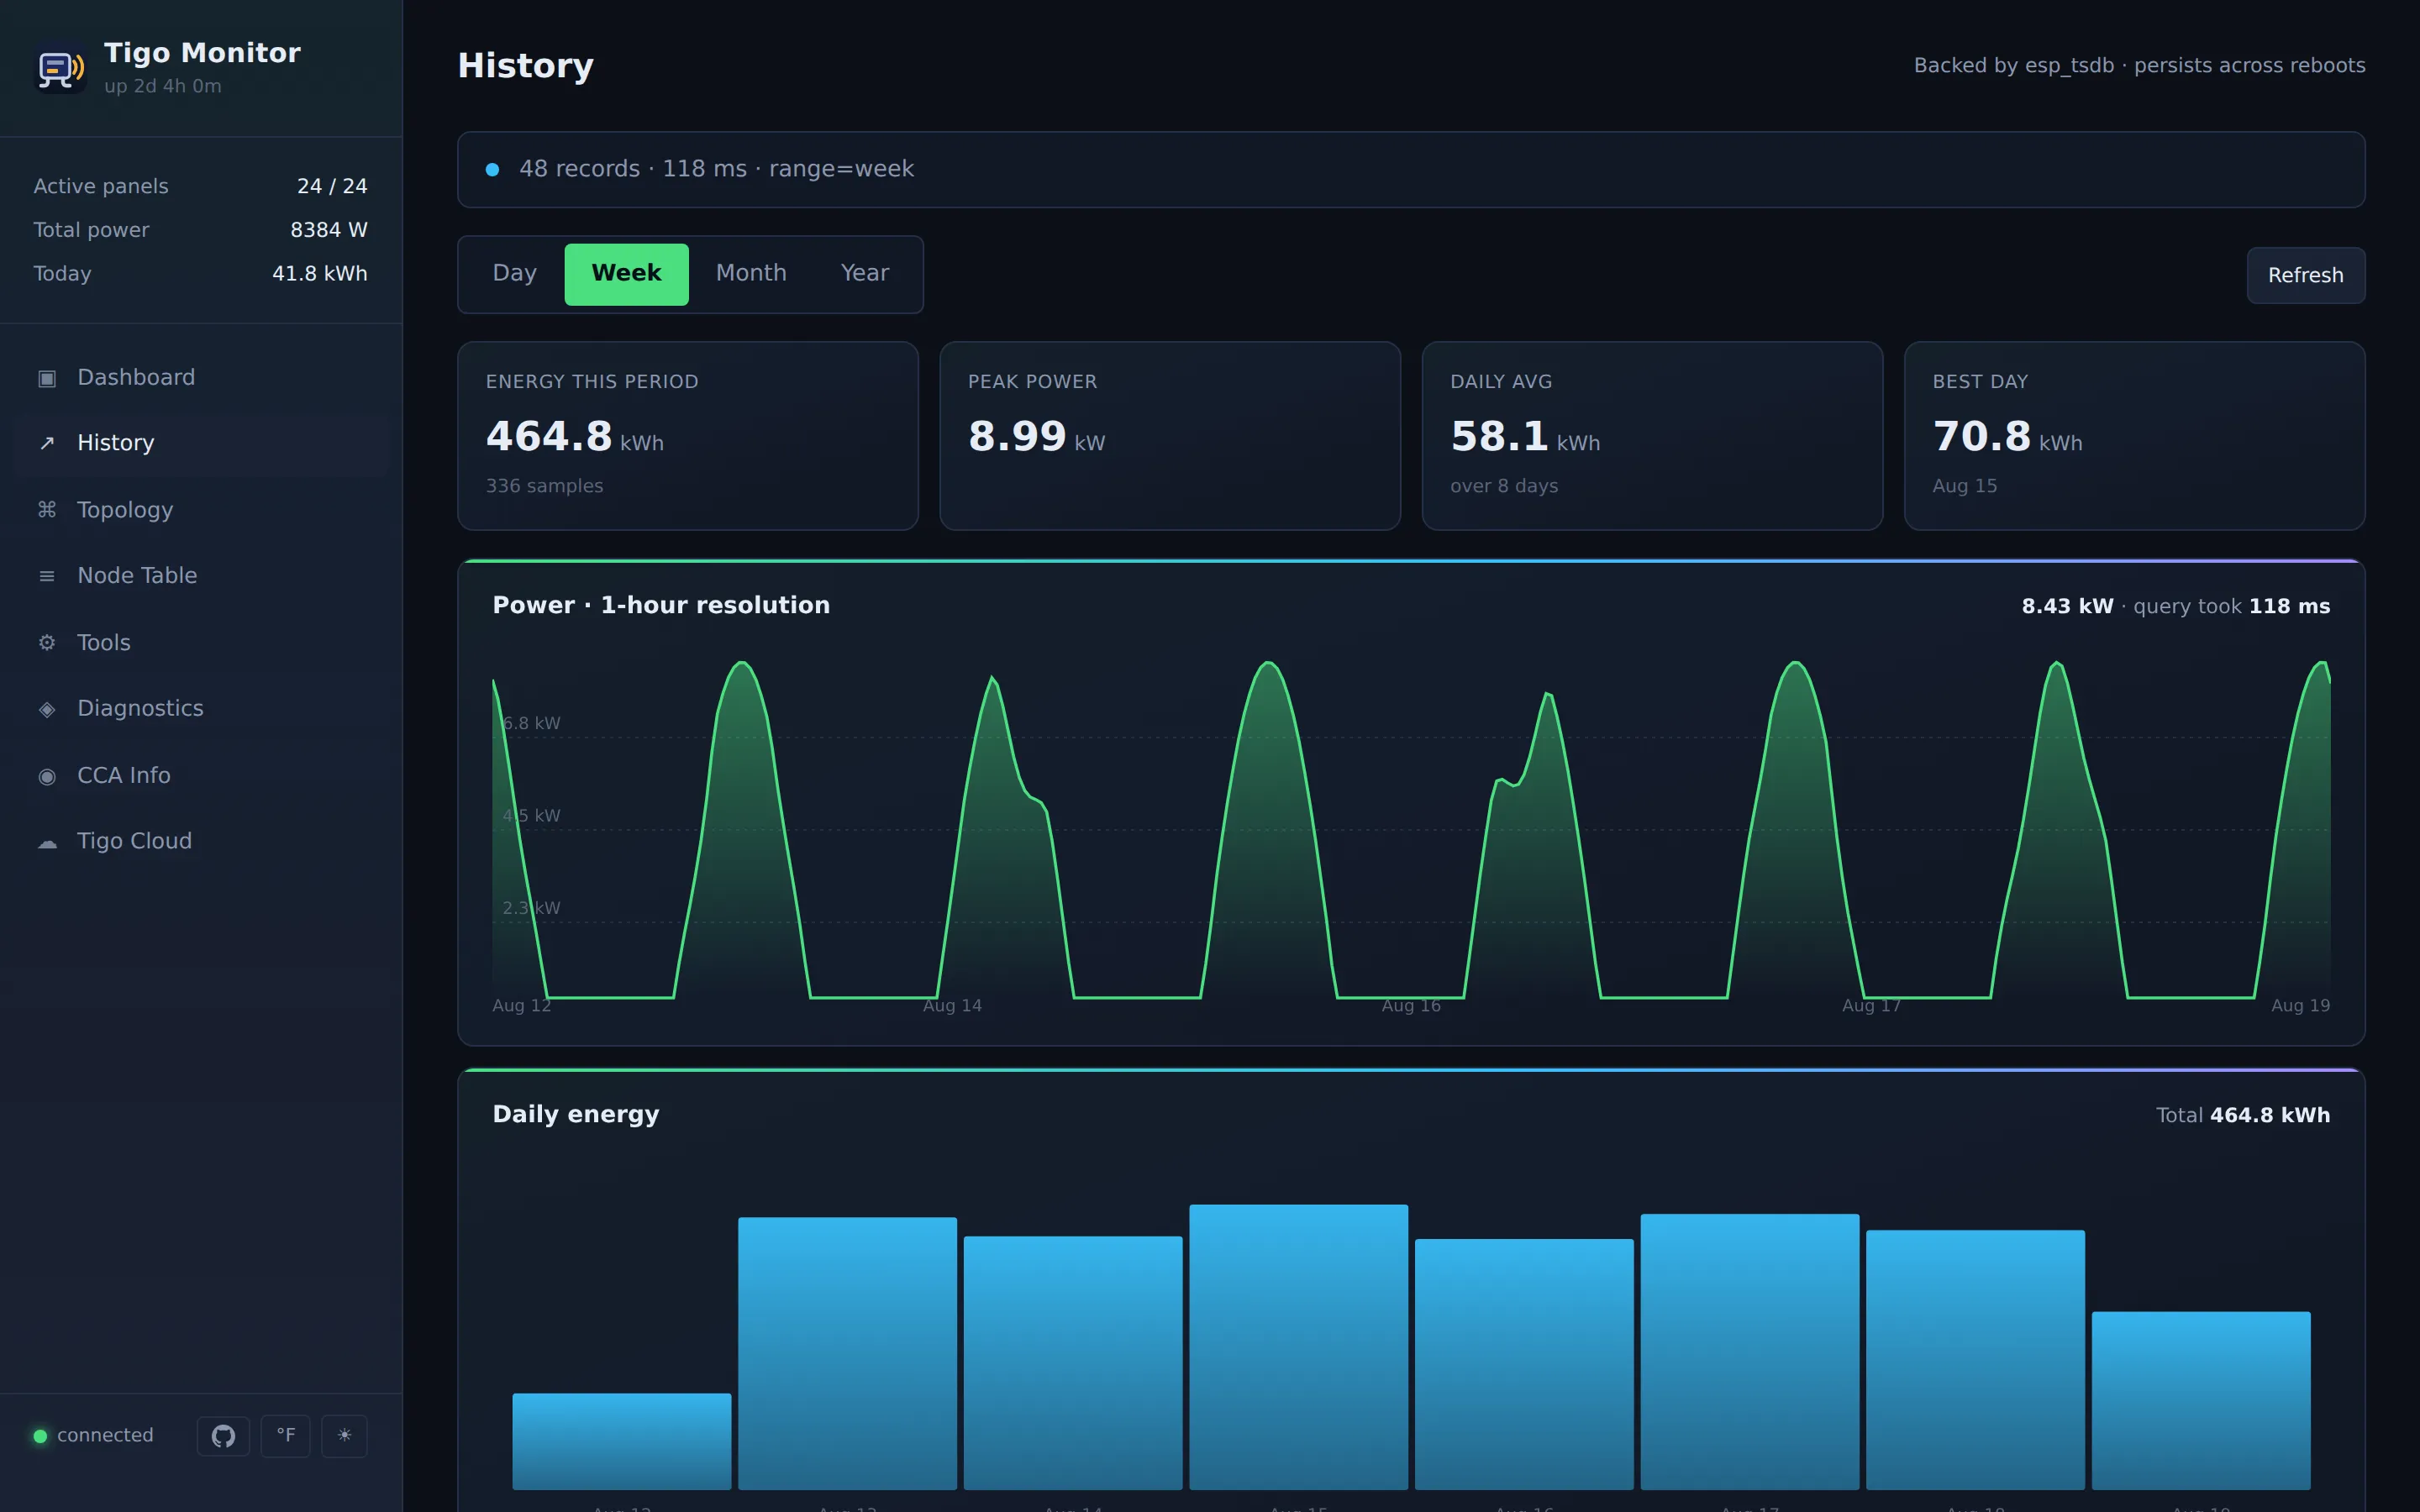
Task: Click the Best Day card
Action: coord(2134,436)
